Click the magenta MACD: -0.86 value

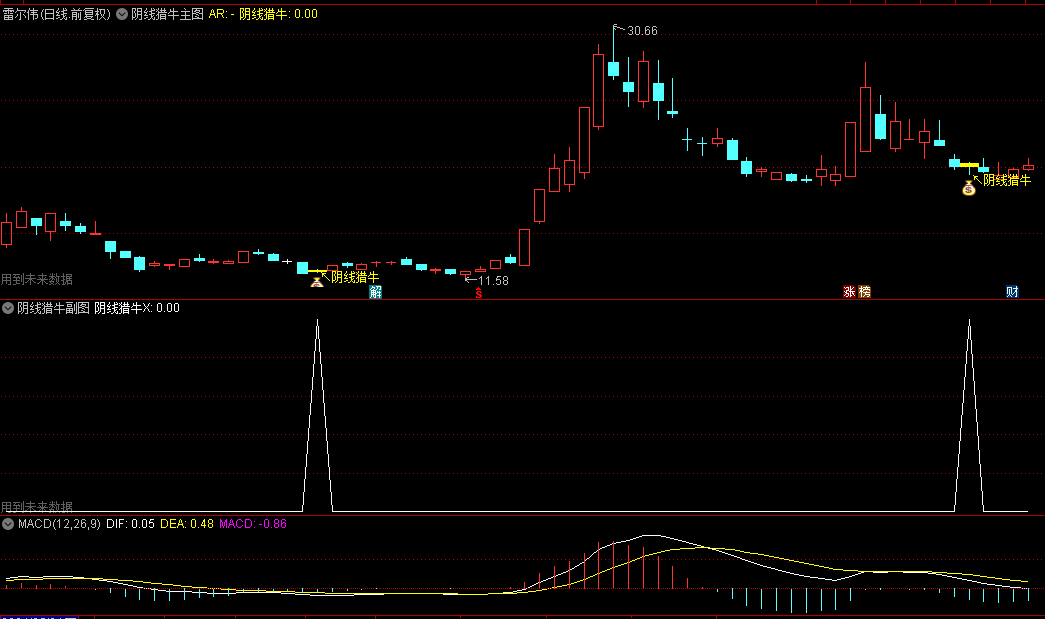click(253, 524)
